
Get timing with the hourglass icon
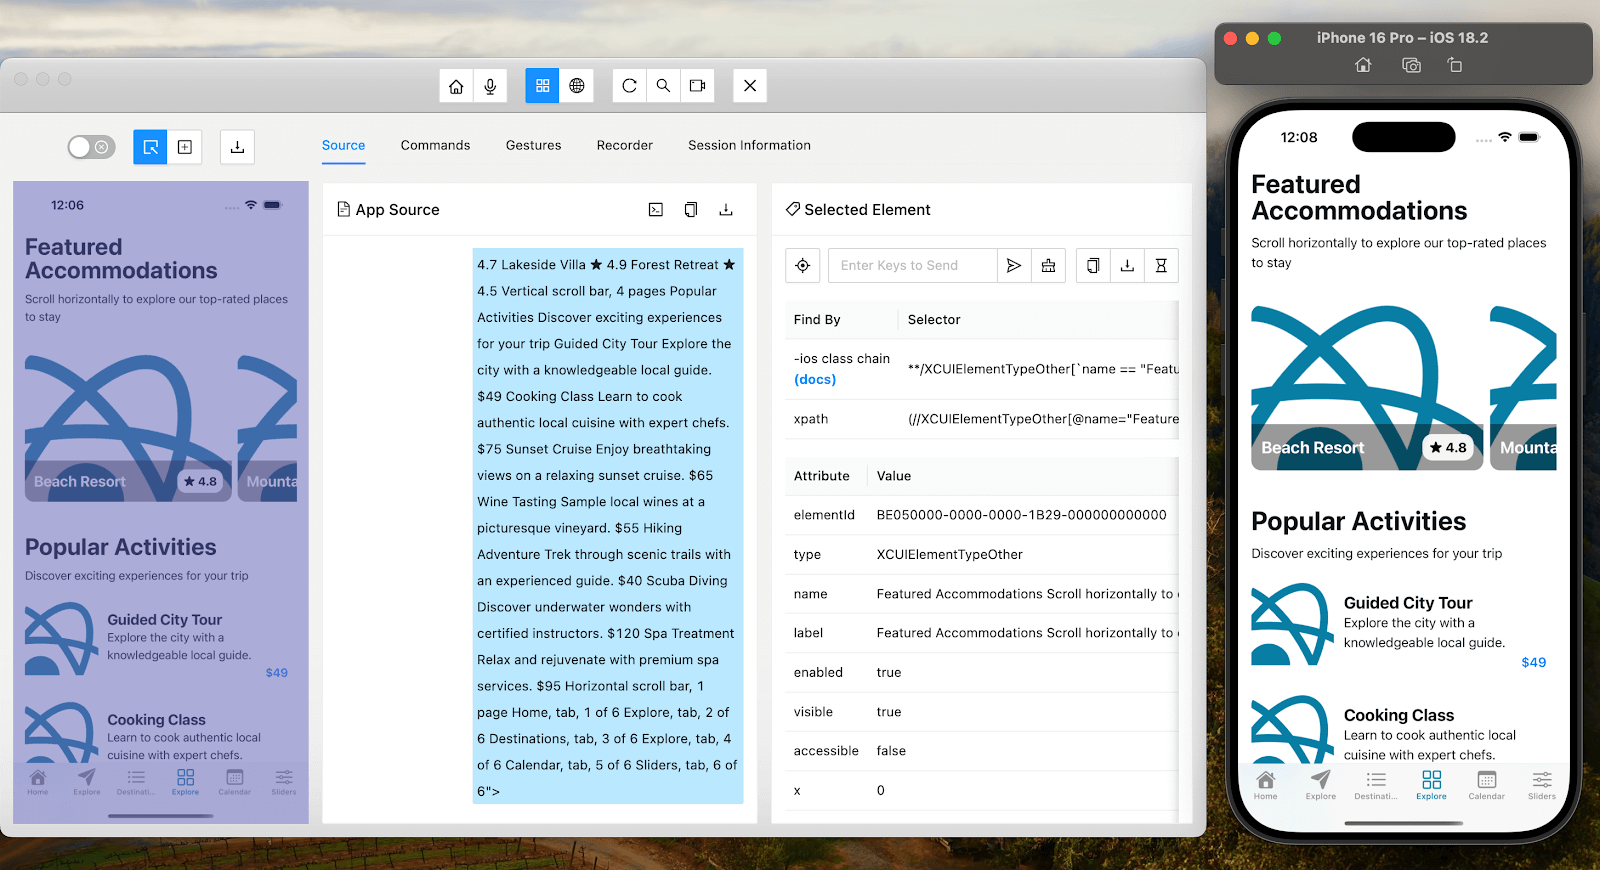tap(1161, 266)
